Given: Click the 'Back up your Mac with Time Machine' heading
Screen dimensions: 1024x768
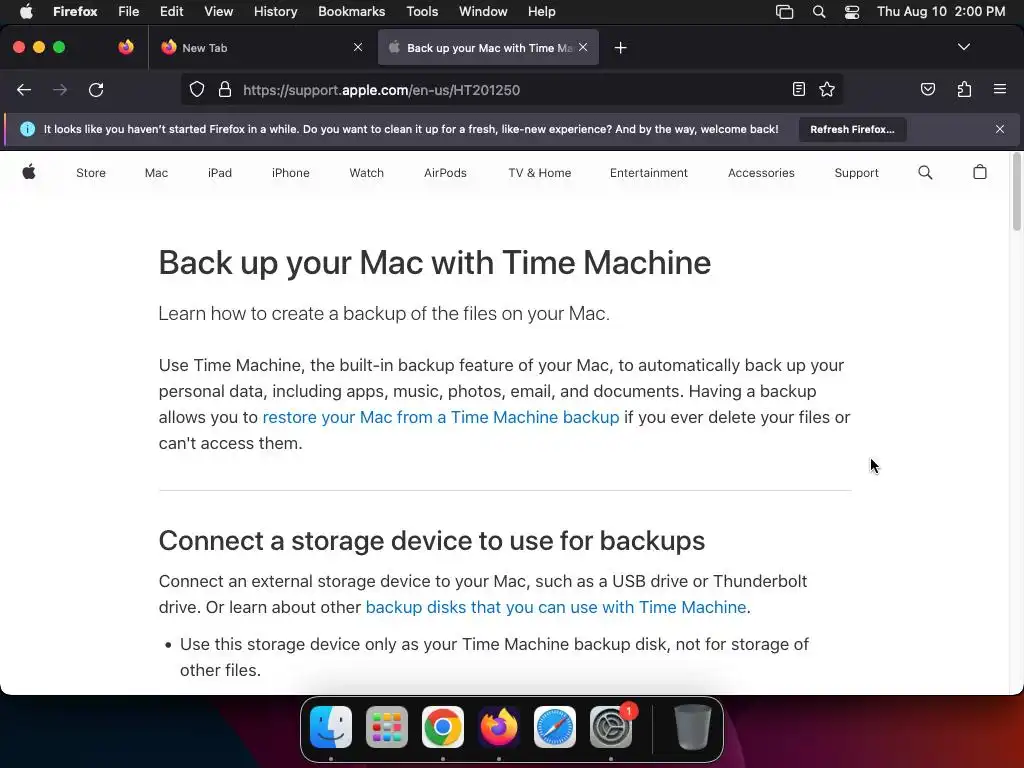Looking at the screenshot, I should click(x=435, y=263).
